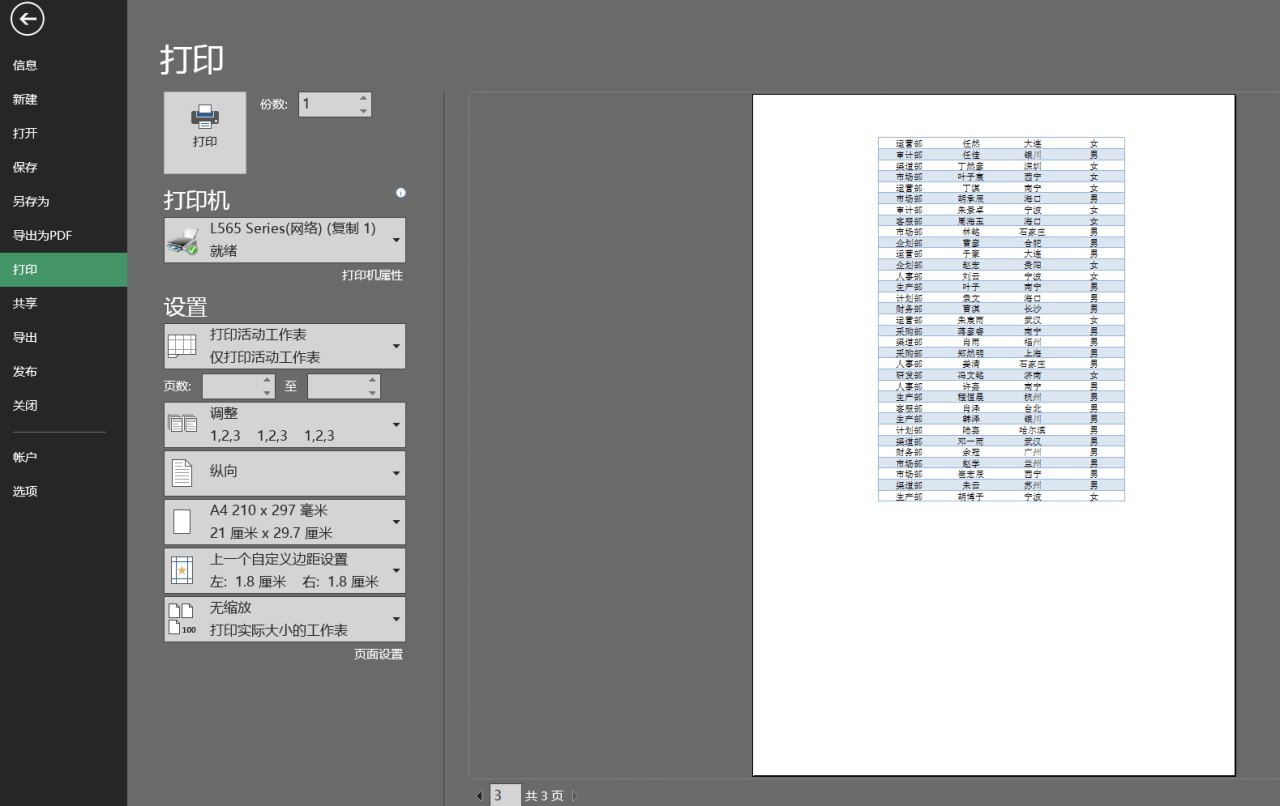Select 另存为 in sidebar
This screenshot has height=806, width=1280.
[x=31, y=202]
